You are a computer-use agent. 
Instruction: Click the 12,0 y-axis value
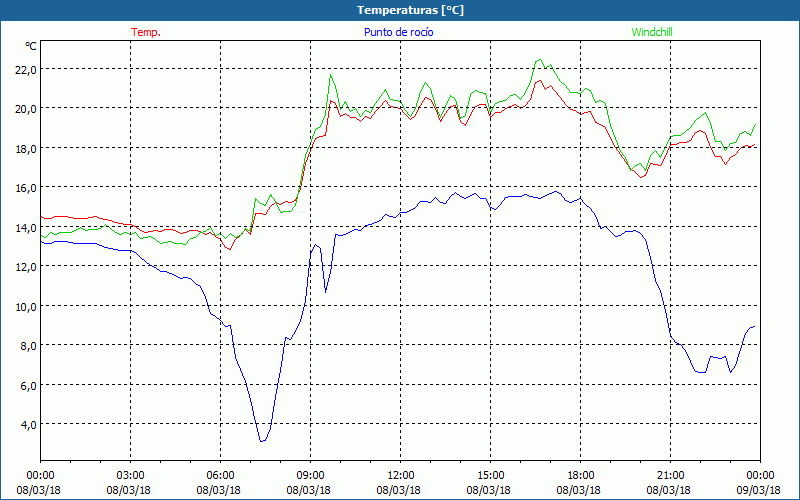coord(26,267)
